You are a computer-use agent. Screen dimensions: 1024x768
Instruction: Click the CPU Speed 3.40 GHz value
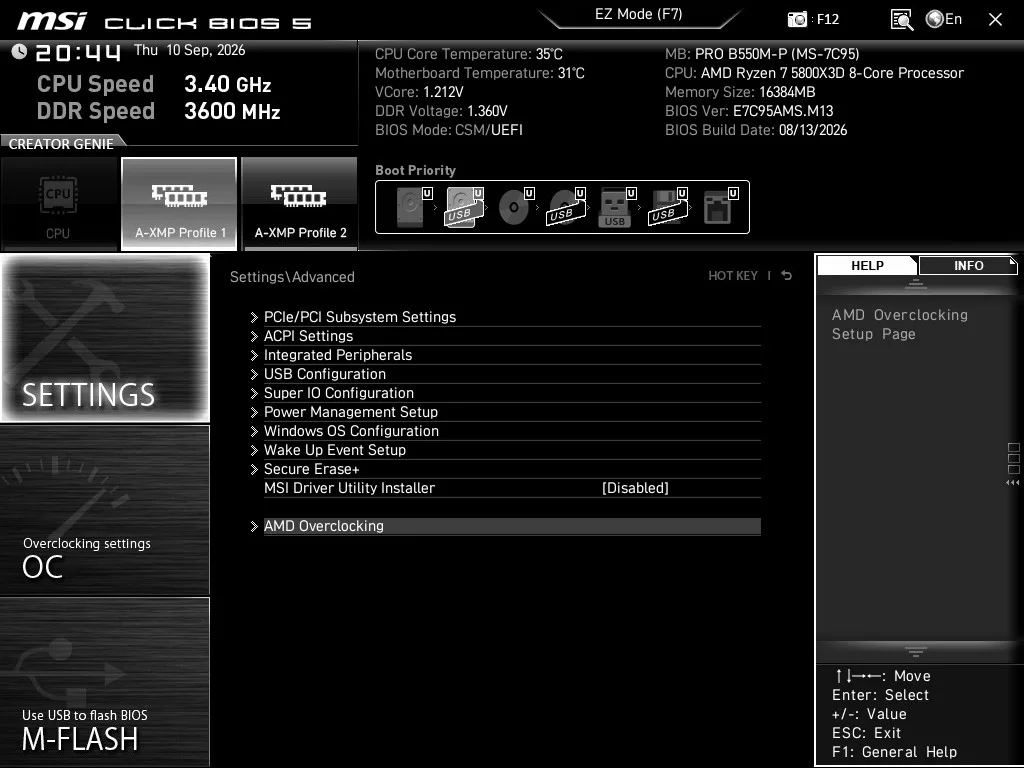click(227, 84)
